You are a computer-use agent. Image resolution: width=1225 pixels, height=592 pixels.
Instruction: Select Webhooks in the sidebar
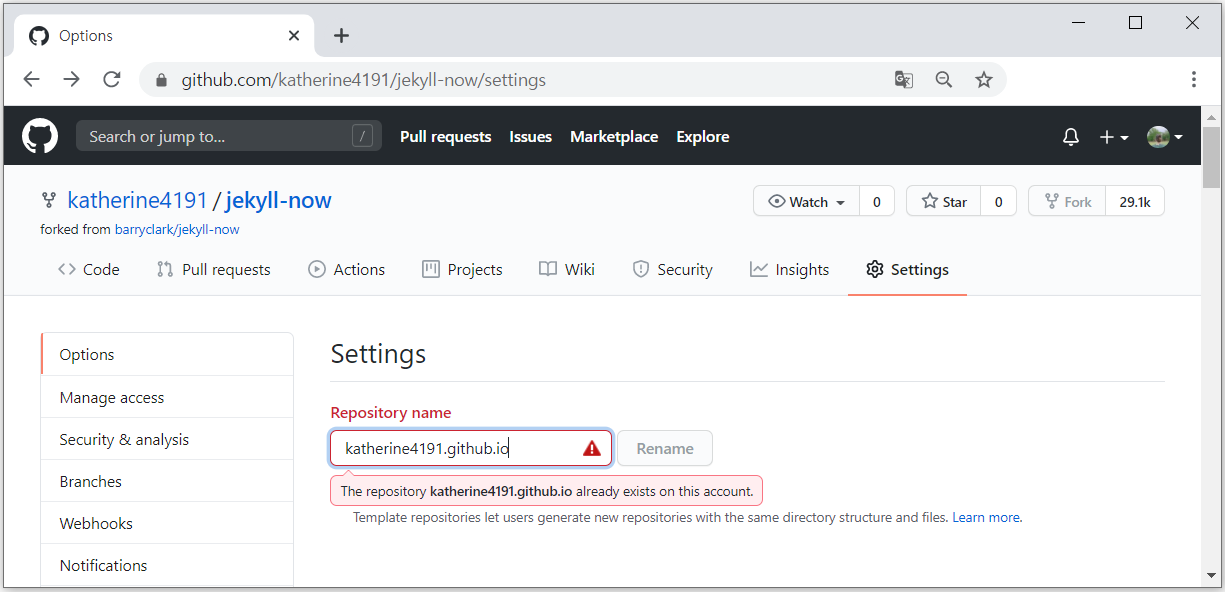pyautogui.click(x=167, y=523)
